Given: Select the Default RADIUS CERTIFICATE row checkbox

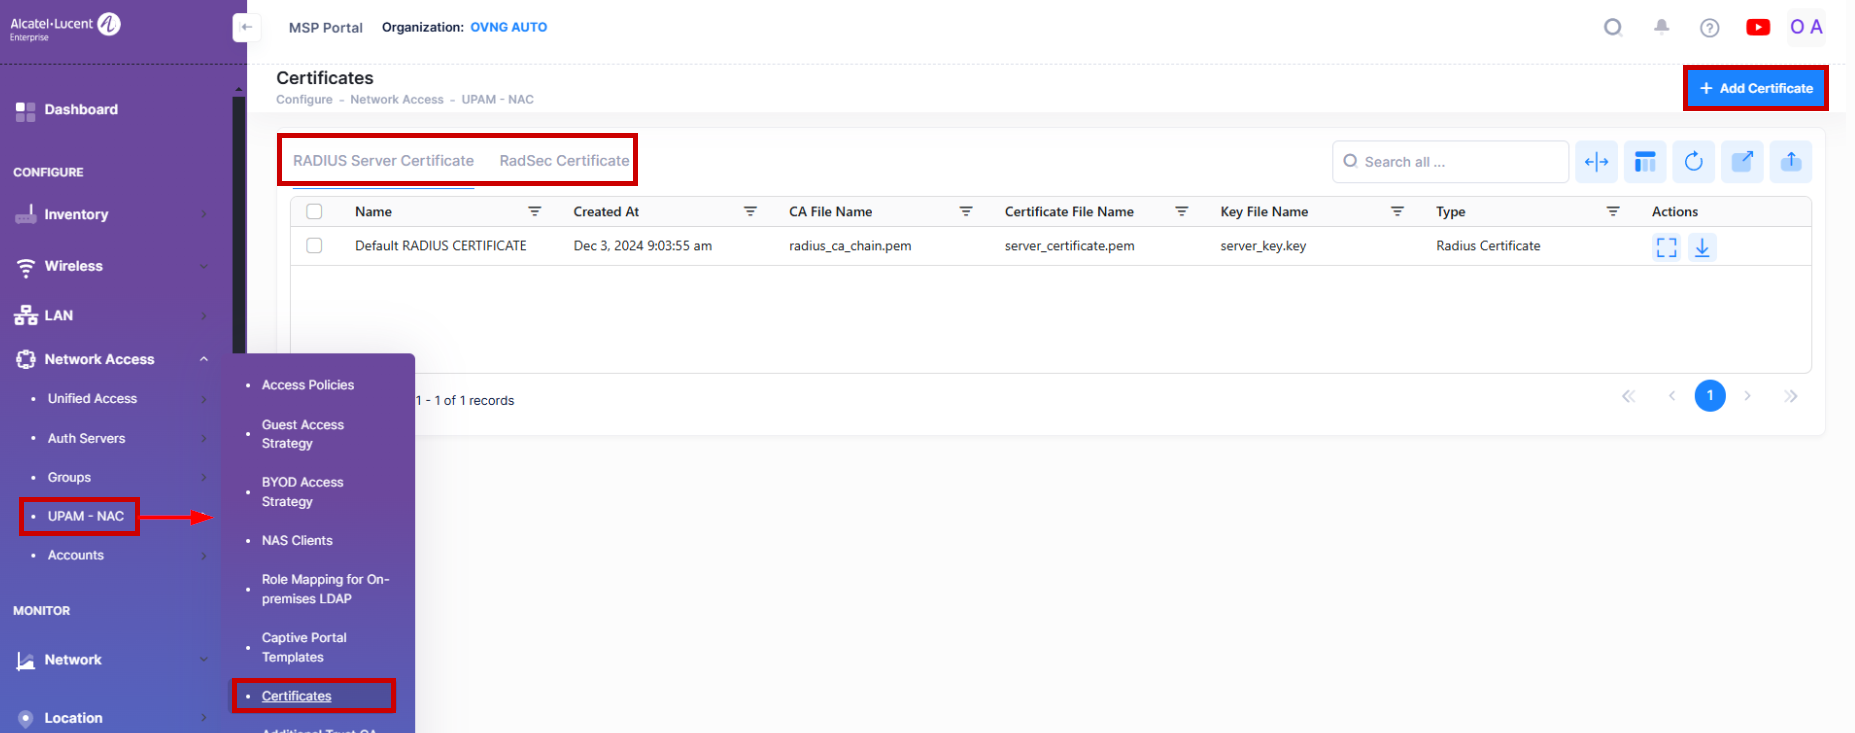Looking at the screenshot, I should [x=314, y=246].
